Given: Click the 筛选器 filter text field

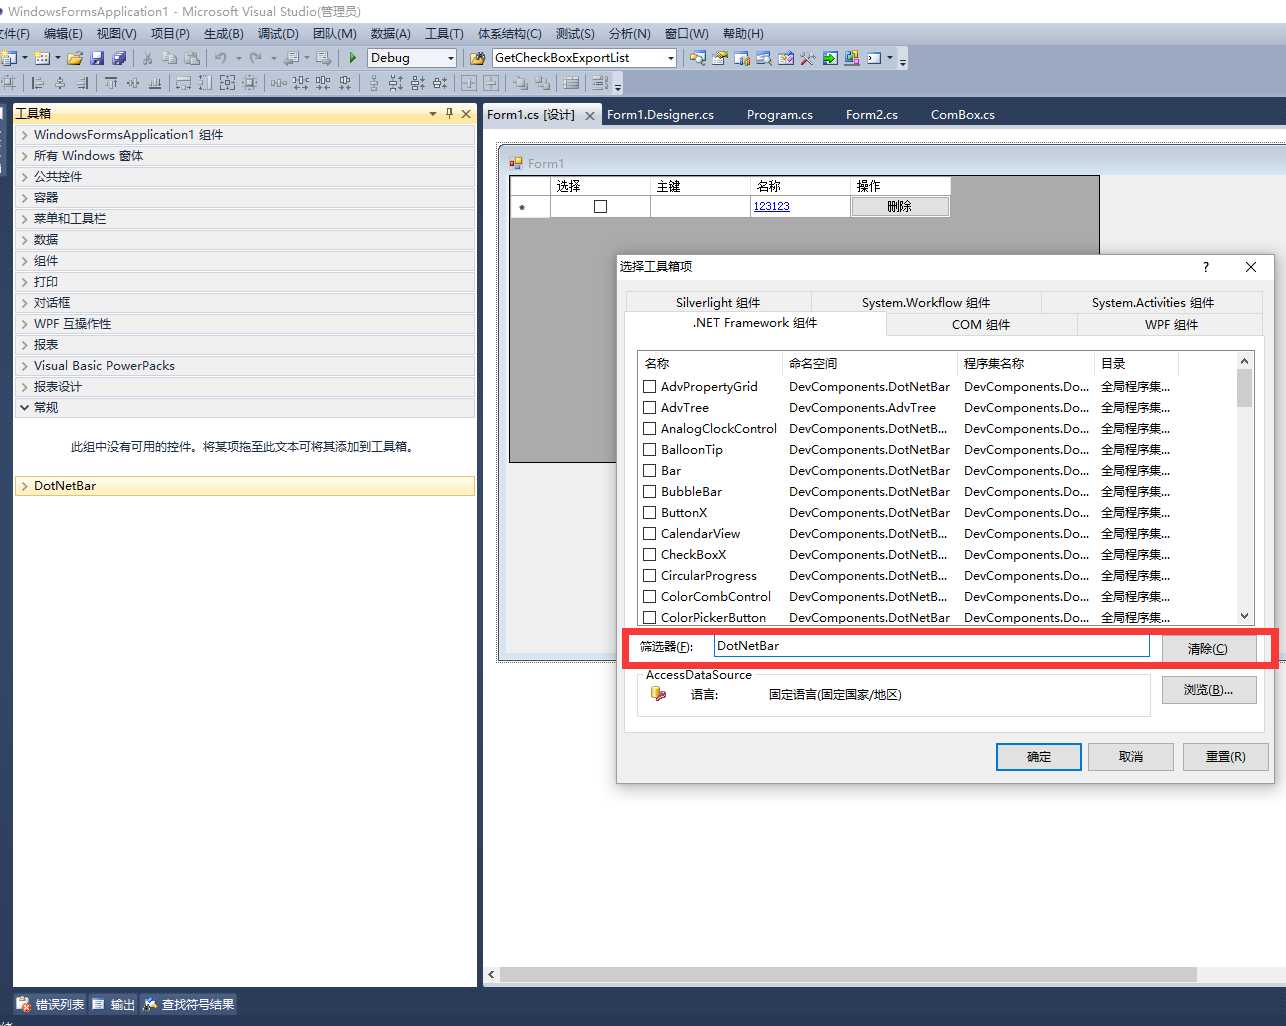Looking at the screenshot, I should (931, 646).
